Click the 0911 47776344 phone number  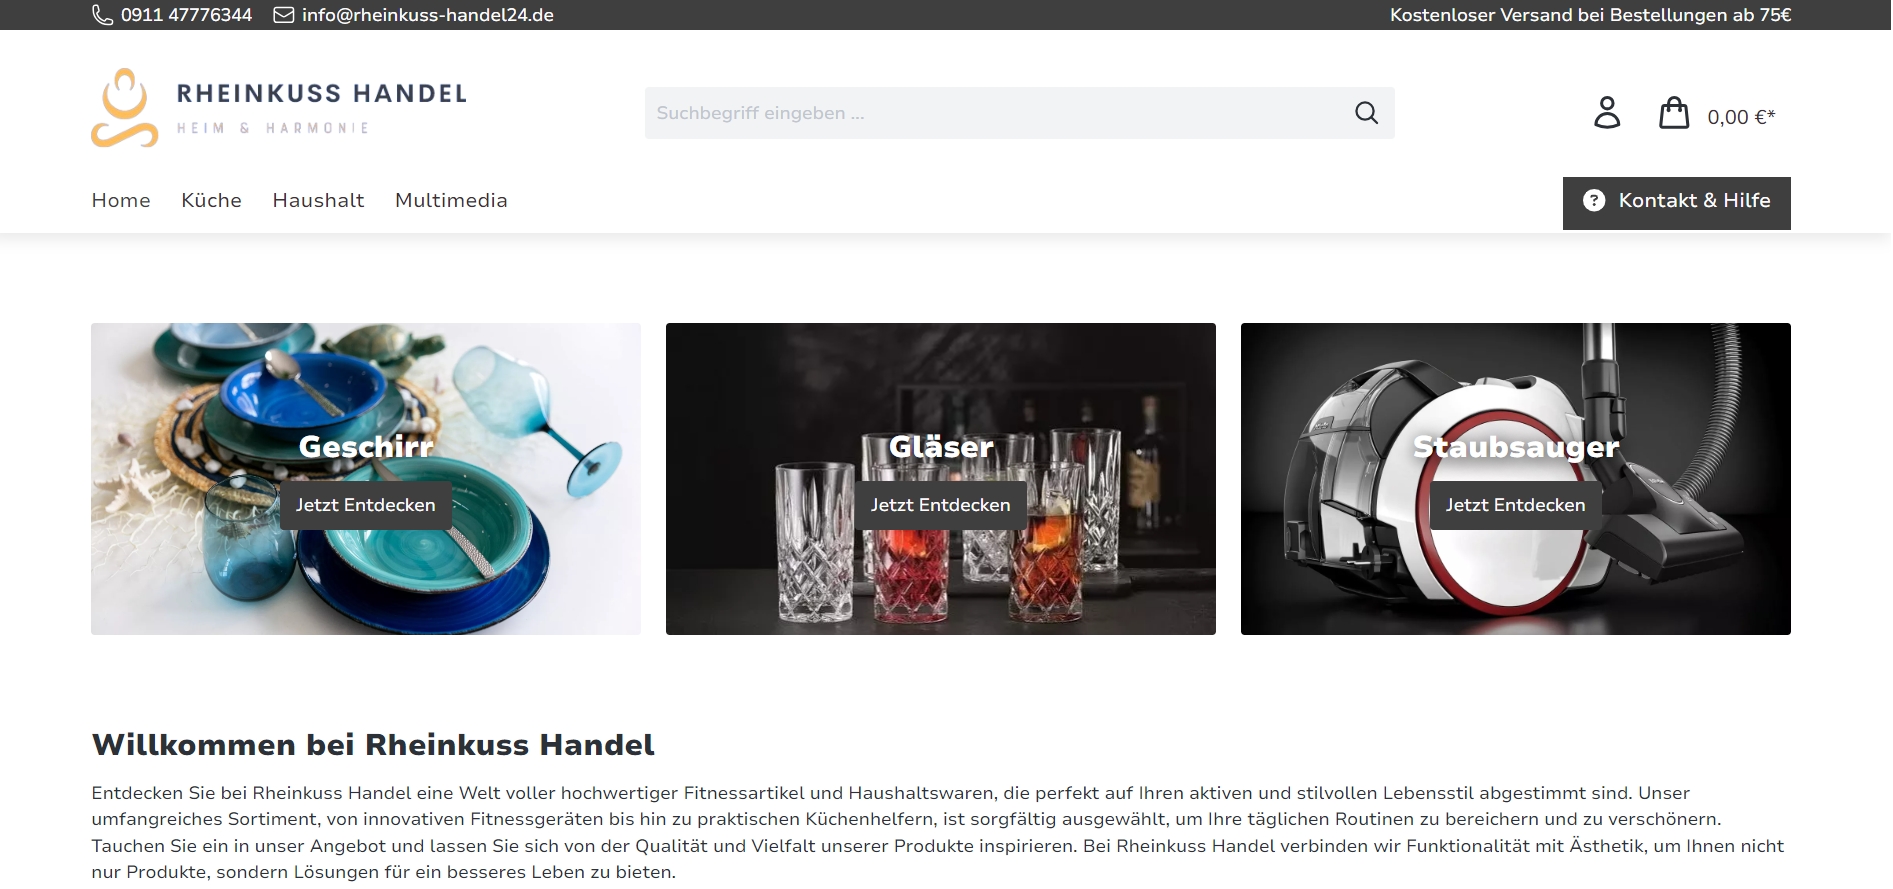186,15
